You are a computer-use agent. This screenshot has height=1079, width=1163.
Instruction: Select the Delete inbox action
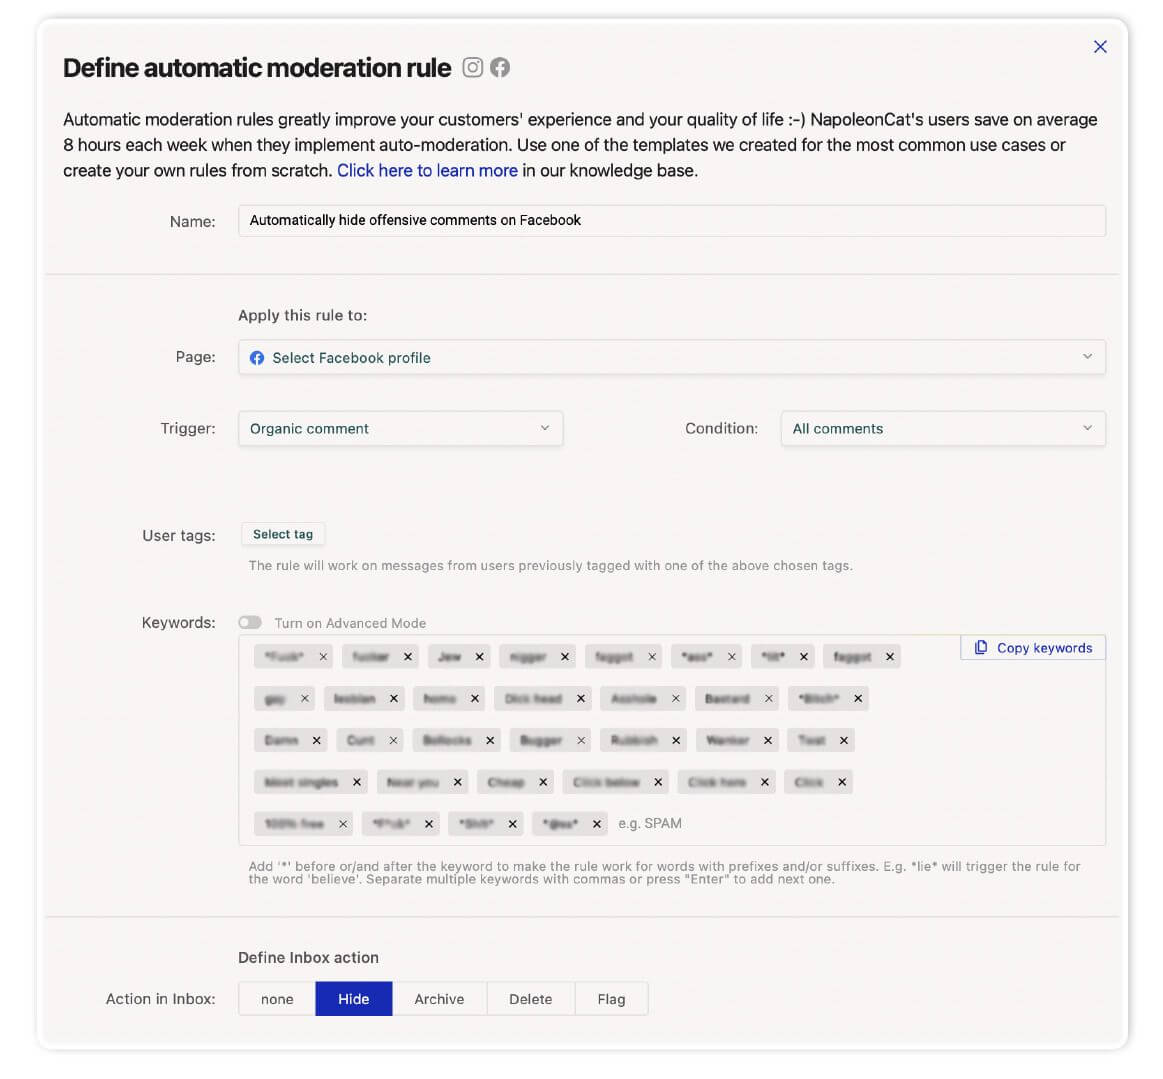tap(530, 999)
